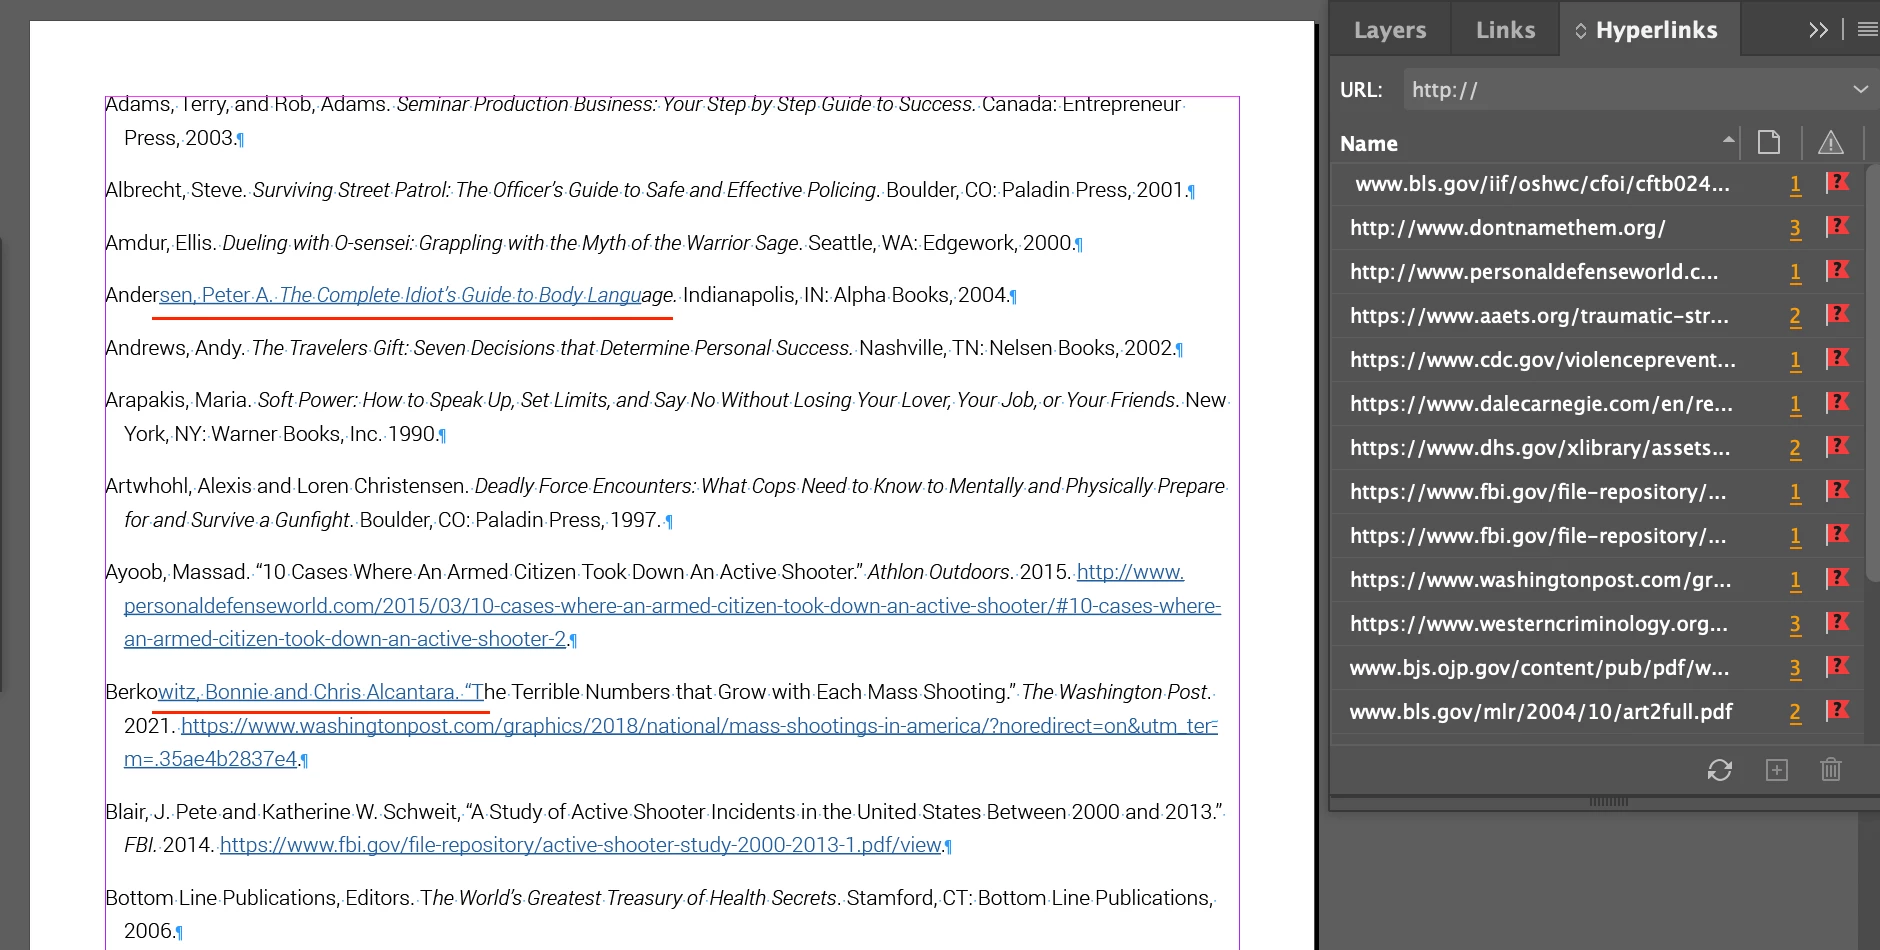Image resolution: width=1880 pixels, height=950 pixels.
Task: Click red status flag for art2full.pdf row
Action: pos(1838,710)
